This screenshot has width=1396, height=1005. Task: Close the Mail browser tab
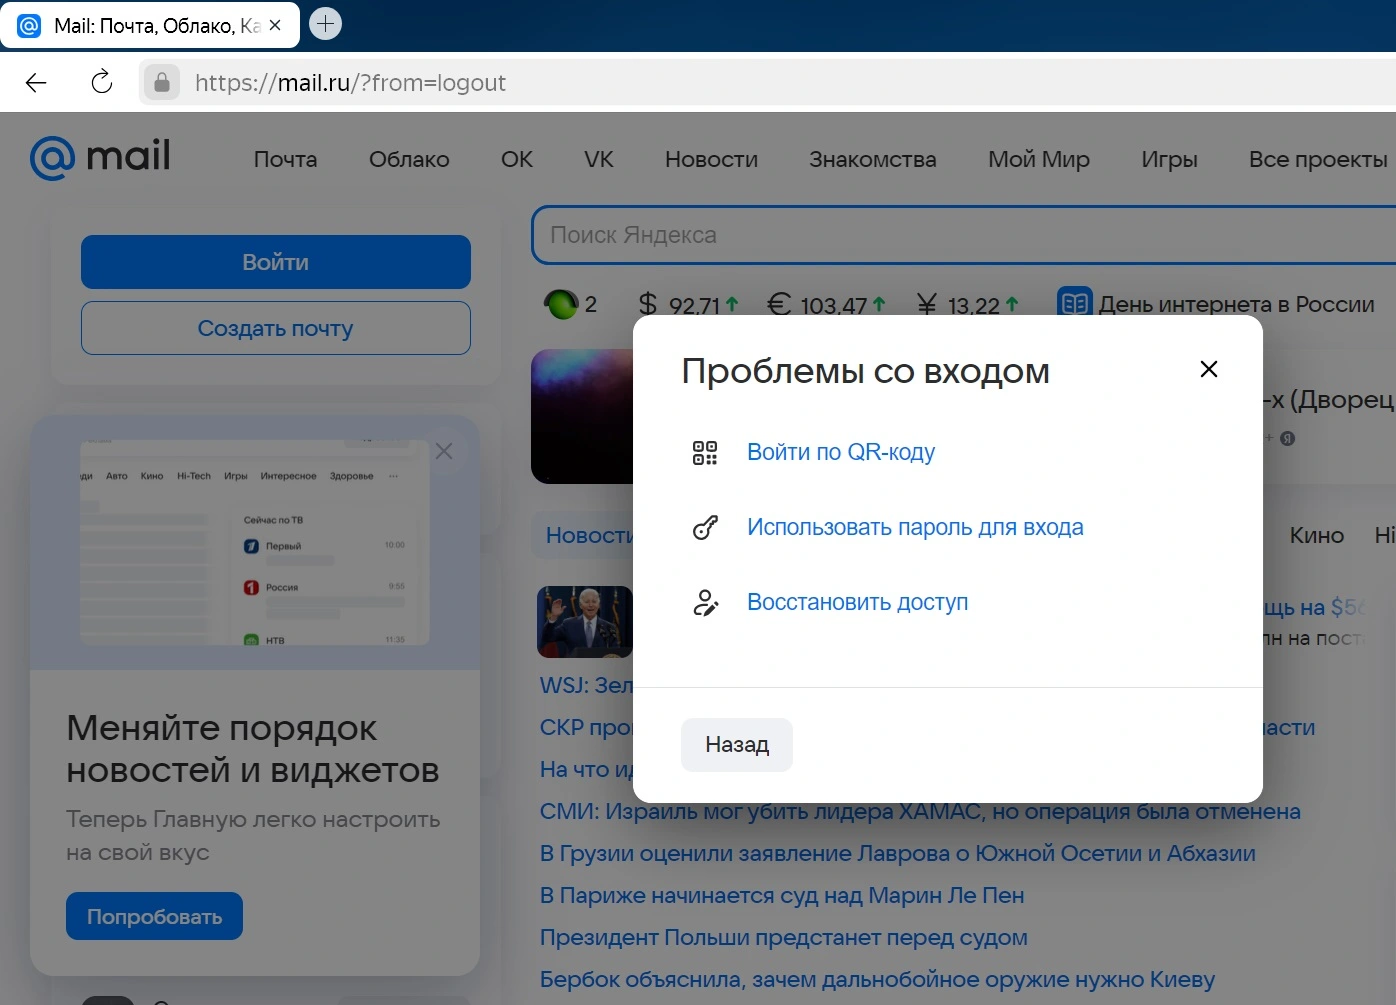pos(275,26)
